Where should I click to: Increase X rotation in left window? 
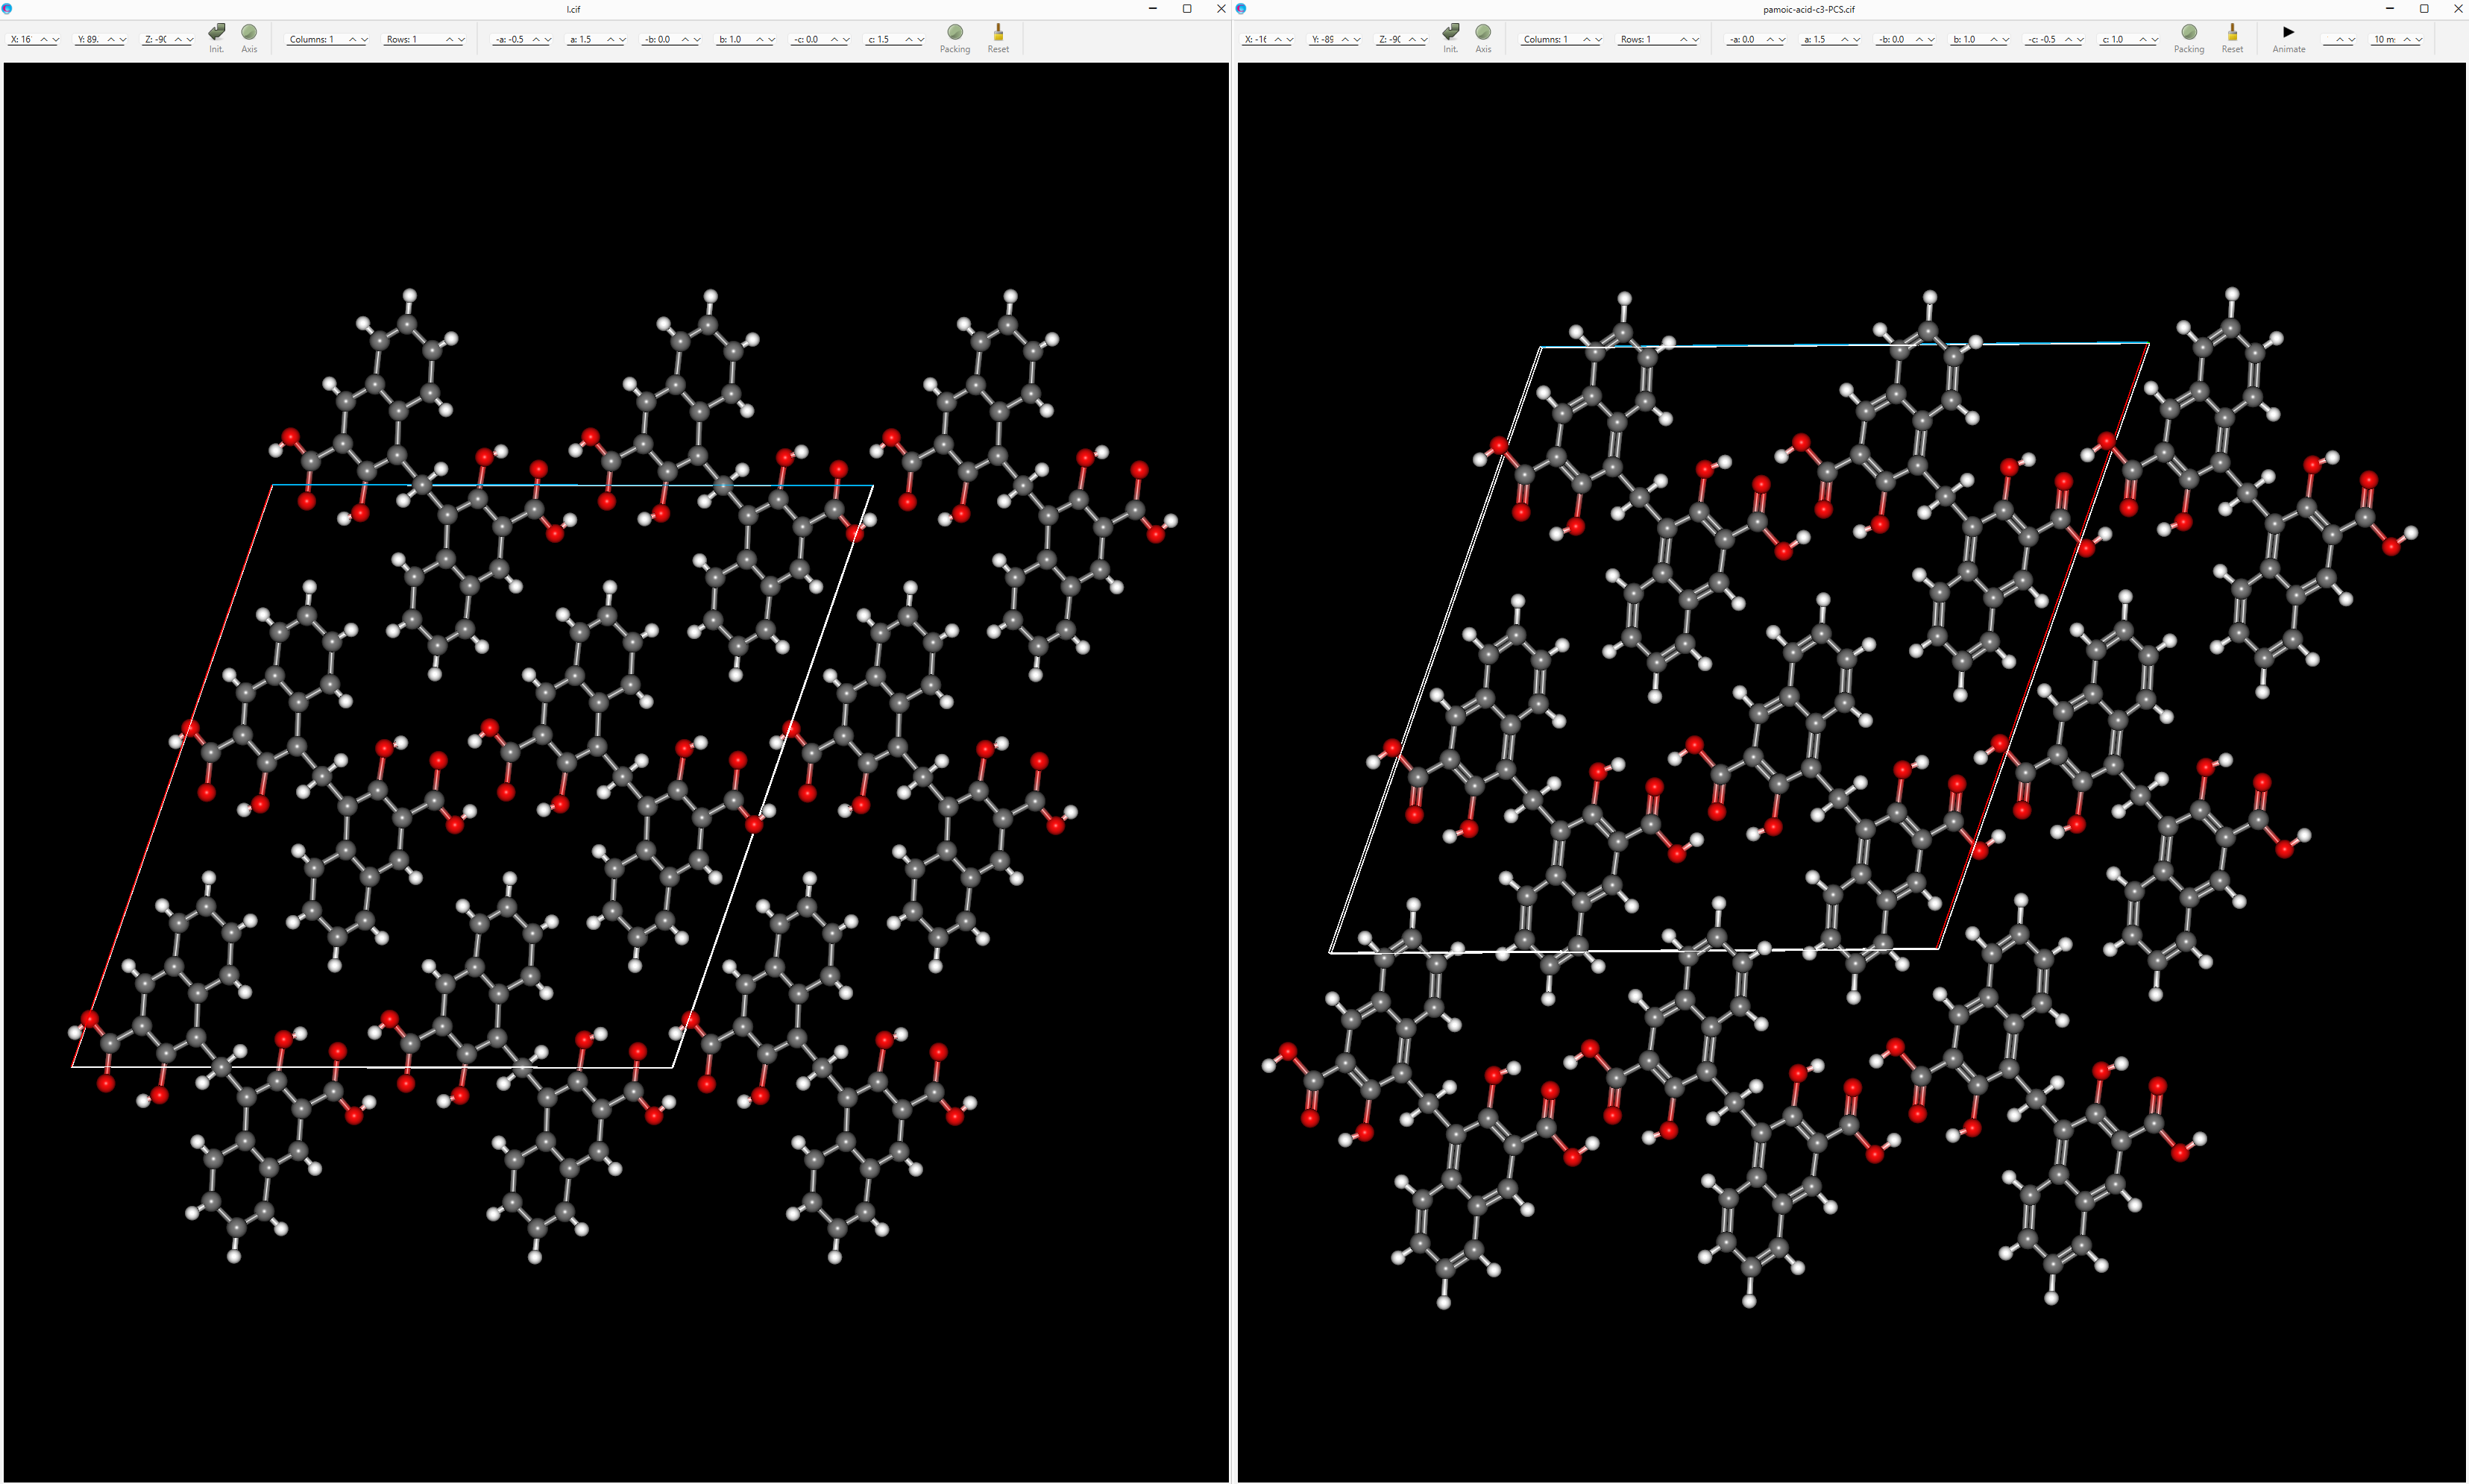44,40
